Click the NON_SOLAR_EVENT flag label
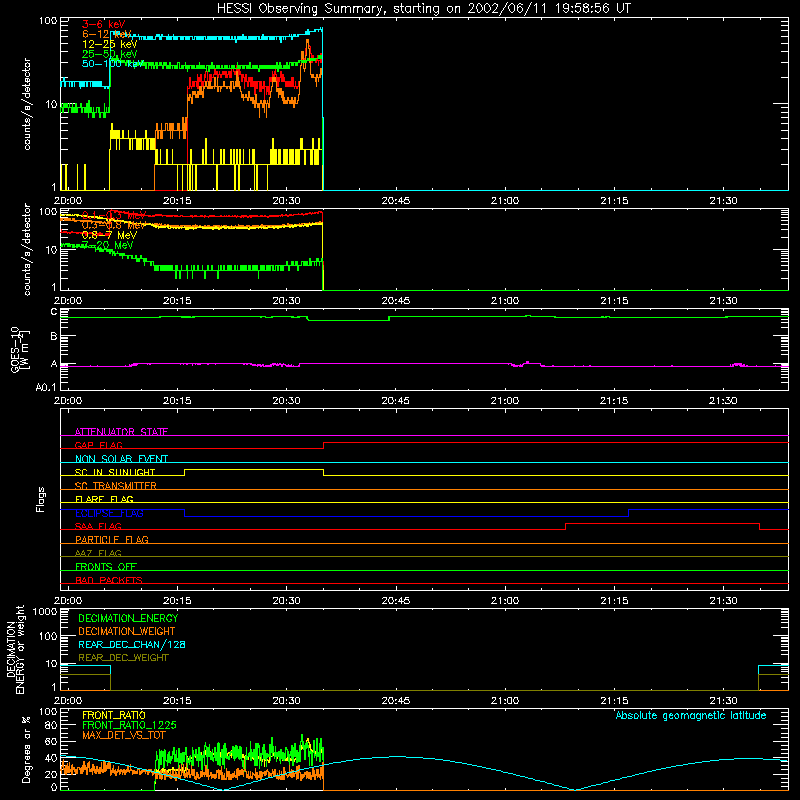Viewport: 800px width, 800px height. click(121, 459)
